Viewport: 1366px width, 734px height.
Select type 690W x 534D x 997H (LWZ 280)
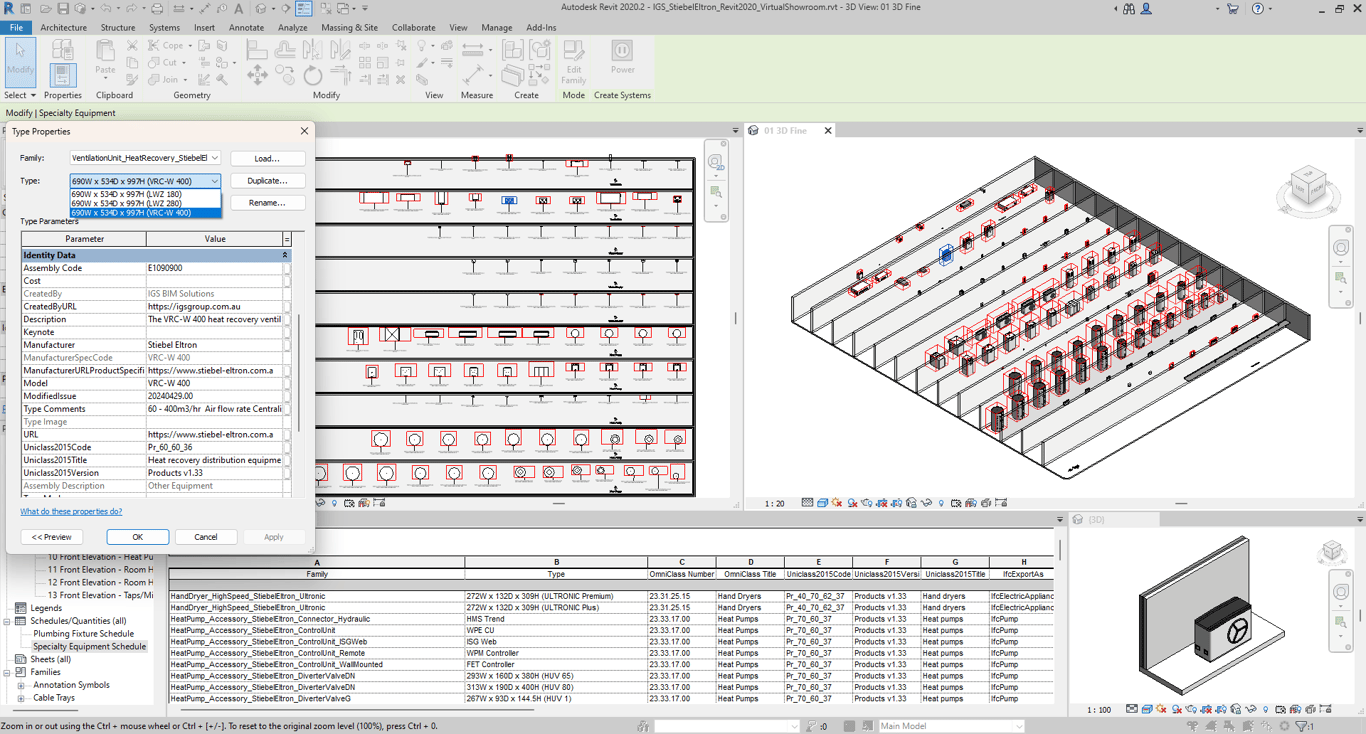126,203
